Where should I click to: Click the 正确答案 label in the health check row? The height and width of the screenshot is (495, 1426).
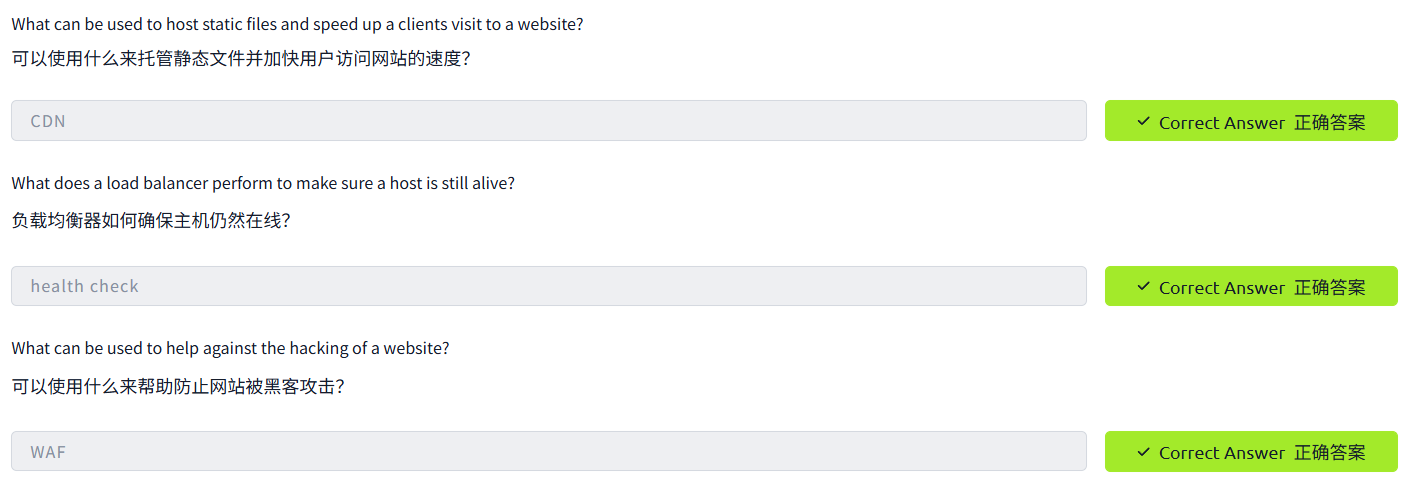click(1329, 287)
